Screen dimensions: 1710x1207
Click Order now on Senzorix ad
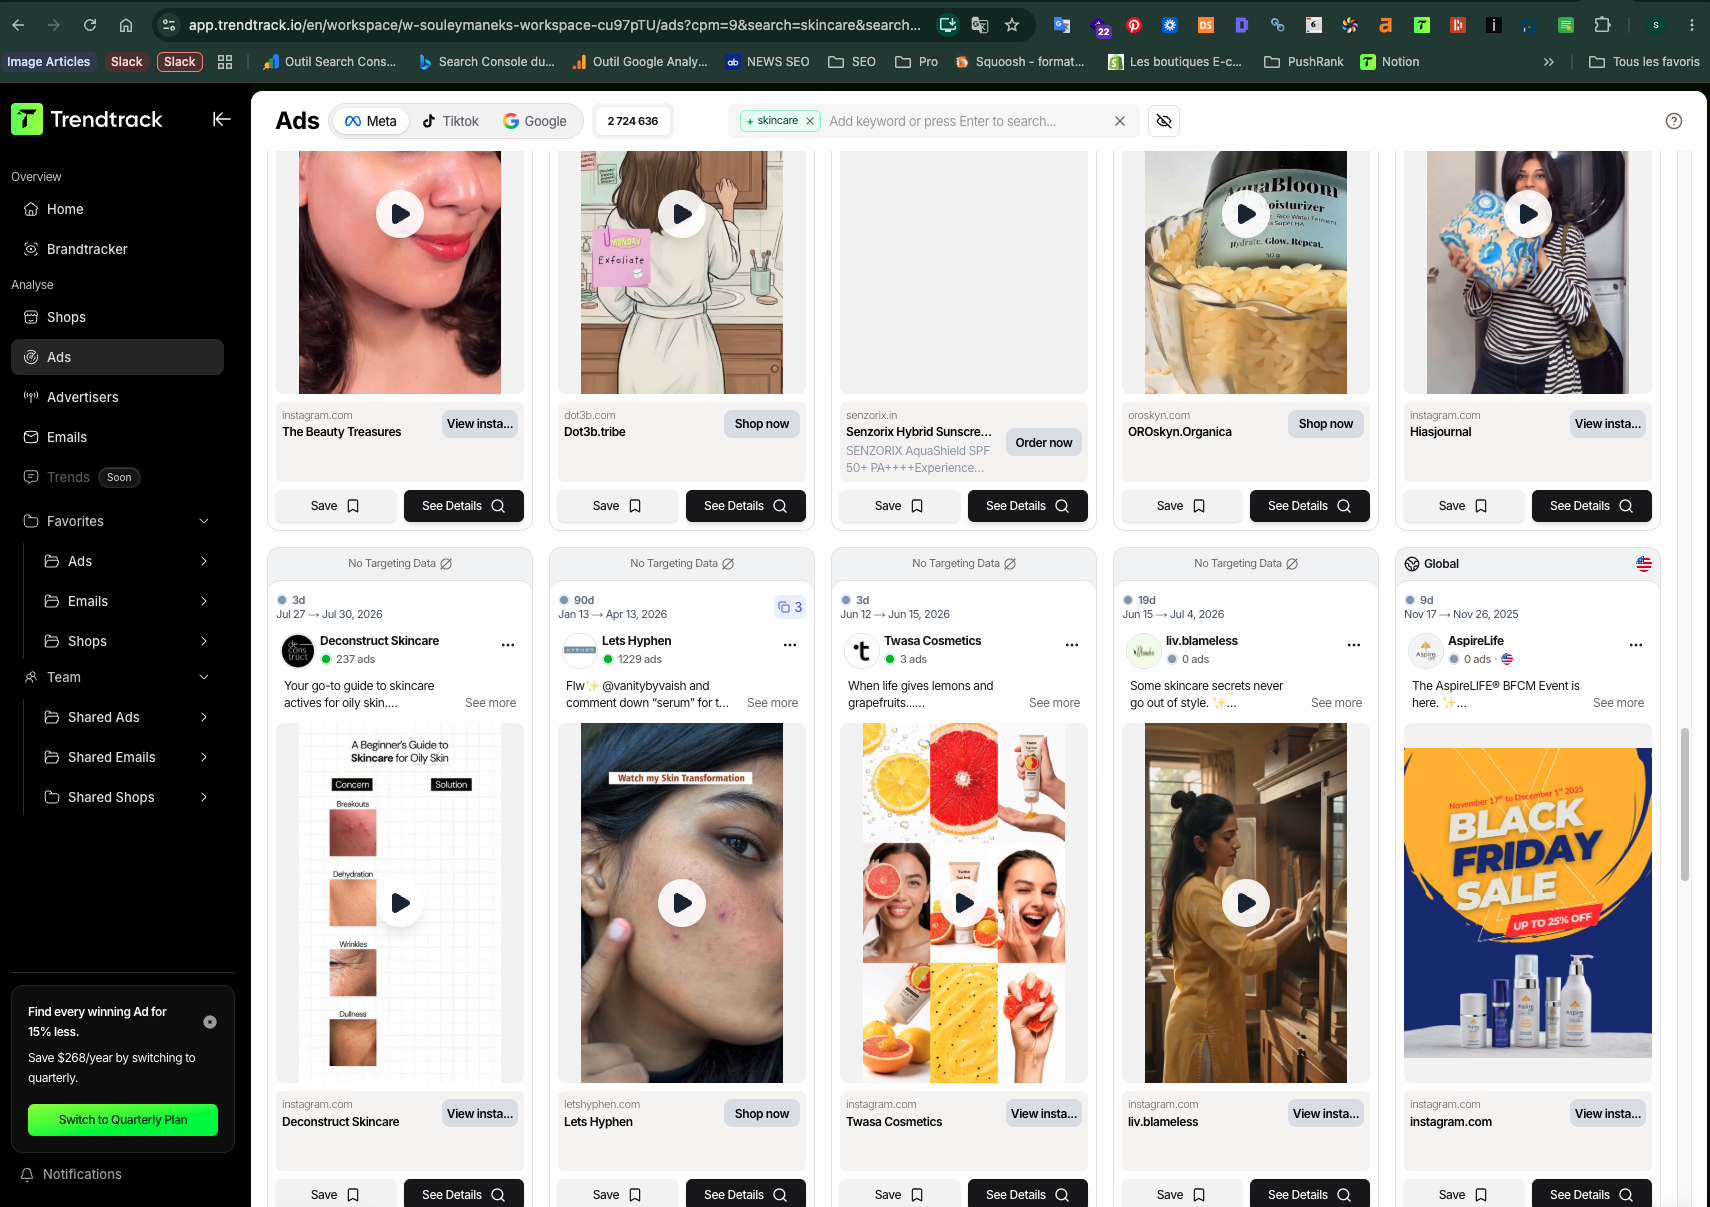[1044, 443]
